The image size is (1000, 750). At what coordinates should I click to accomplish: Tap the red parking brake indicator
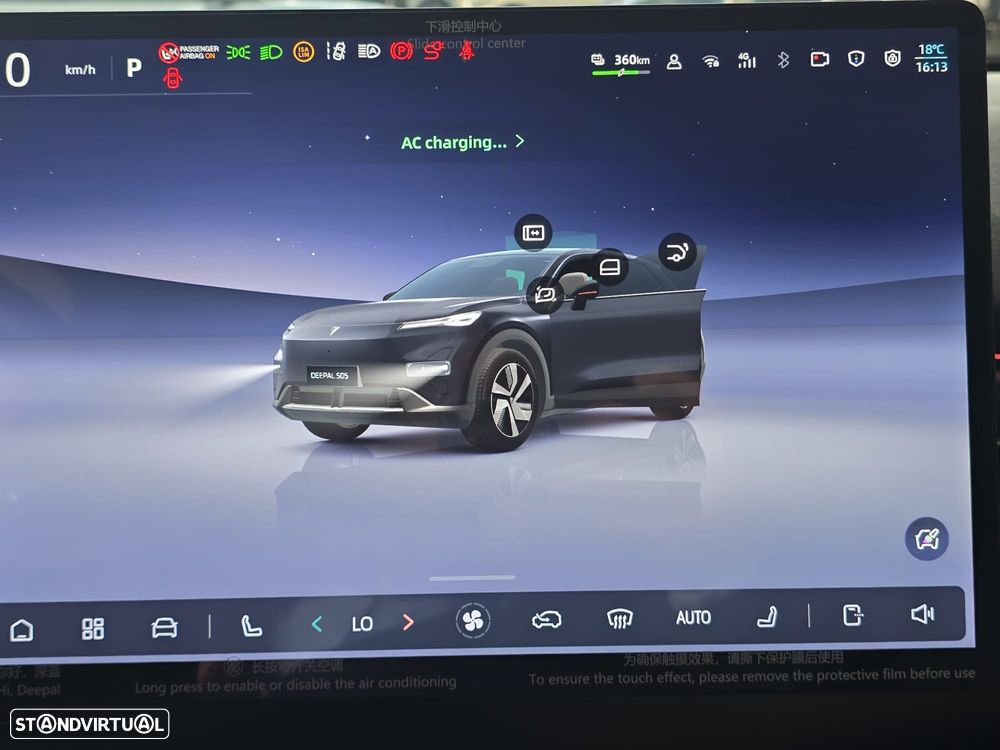pos(401,51)
